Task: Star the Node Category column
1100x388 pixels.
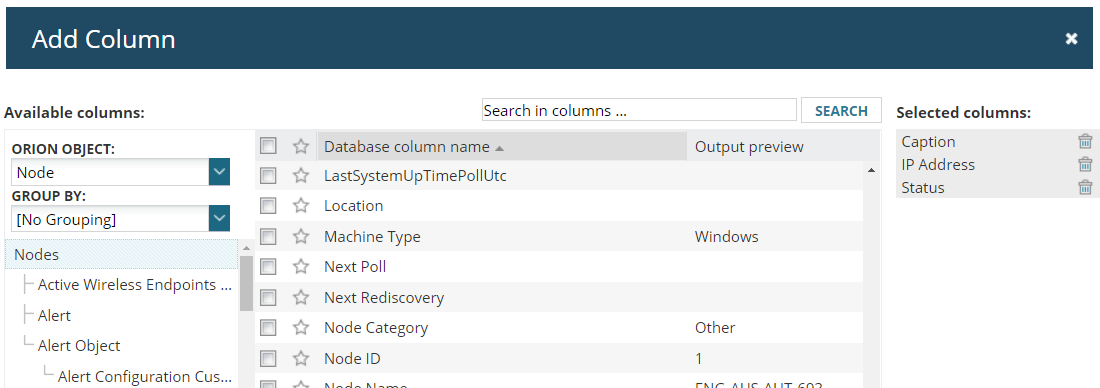Action: (301, 328)
